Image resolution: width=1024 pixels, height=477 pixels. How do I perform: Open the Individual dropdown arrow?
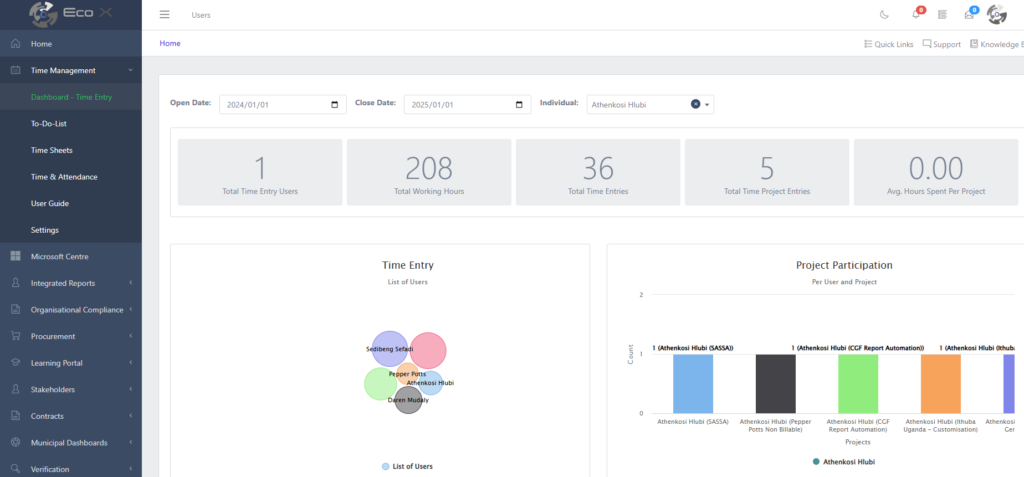click(x=707, y=104)
